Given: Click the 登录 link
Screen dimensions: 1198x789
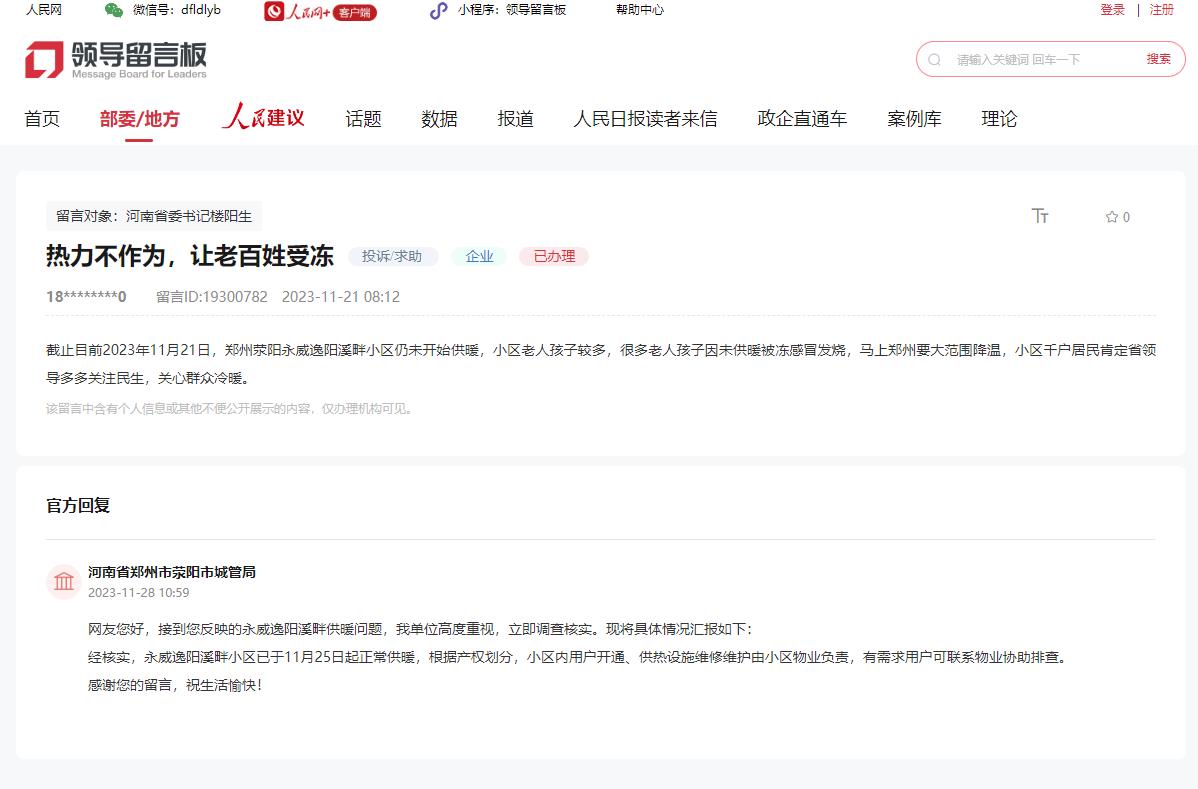Looking at the screenshot, I should (x=1112, y=10).
